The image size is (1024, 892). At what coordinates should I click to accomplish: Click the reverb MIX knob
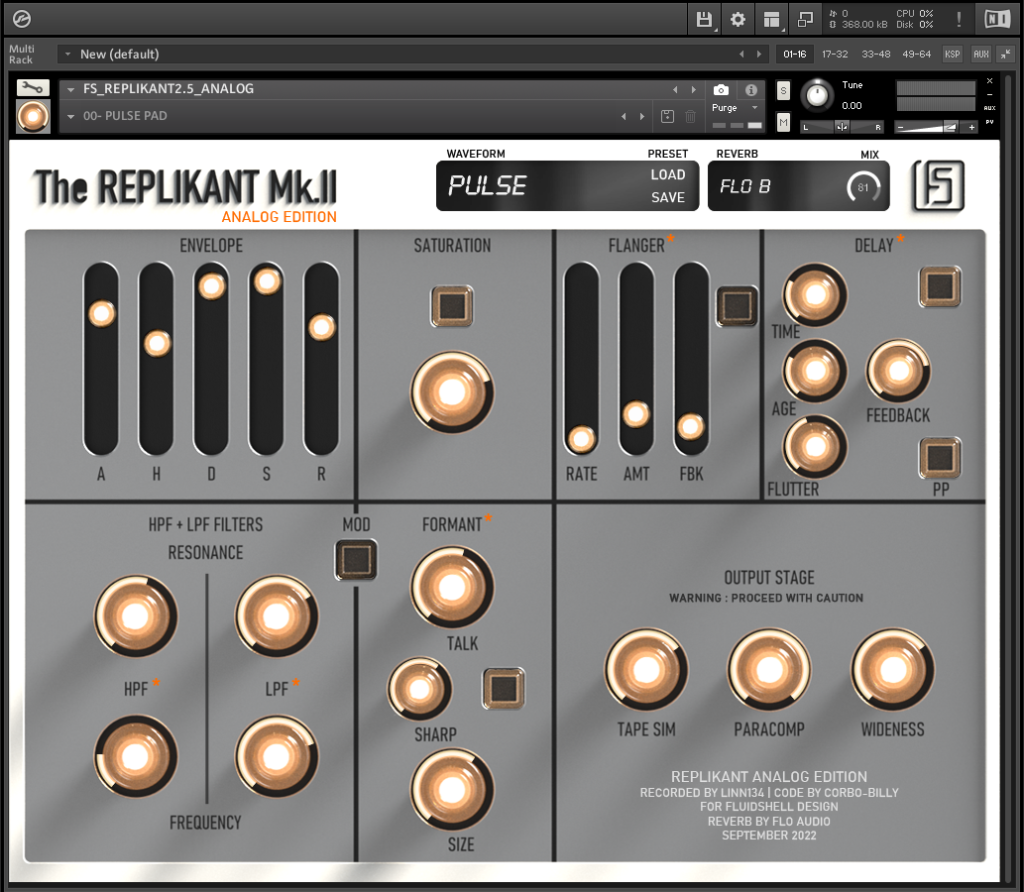coord(863,187)
